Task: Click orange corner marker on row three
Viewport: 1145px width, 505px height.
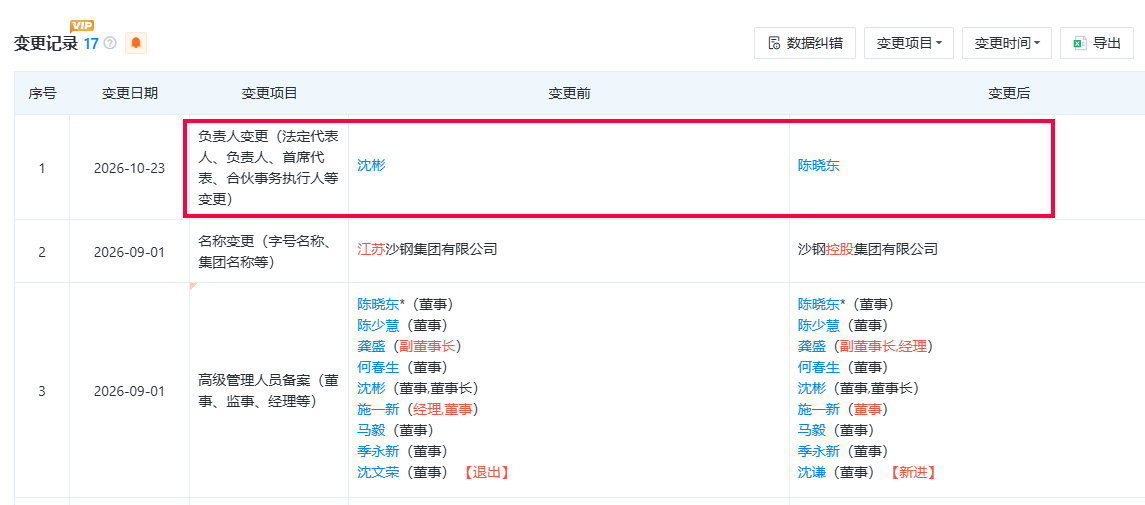Action: pos(193,286)
